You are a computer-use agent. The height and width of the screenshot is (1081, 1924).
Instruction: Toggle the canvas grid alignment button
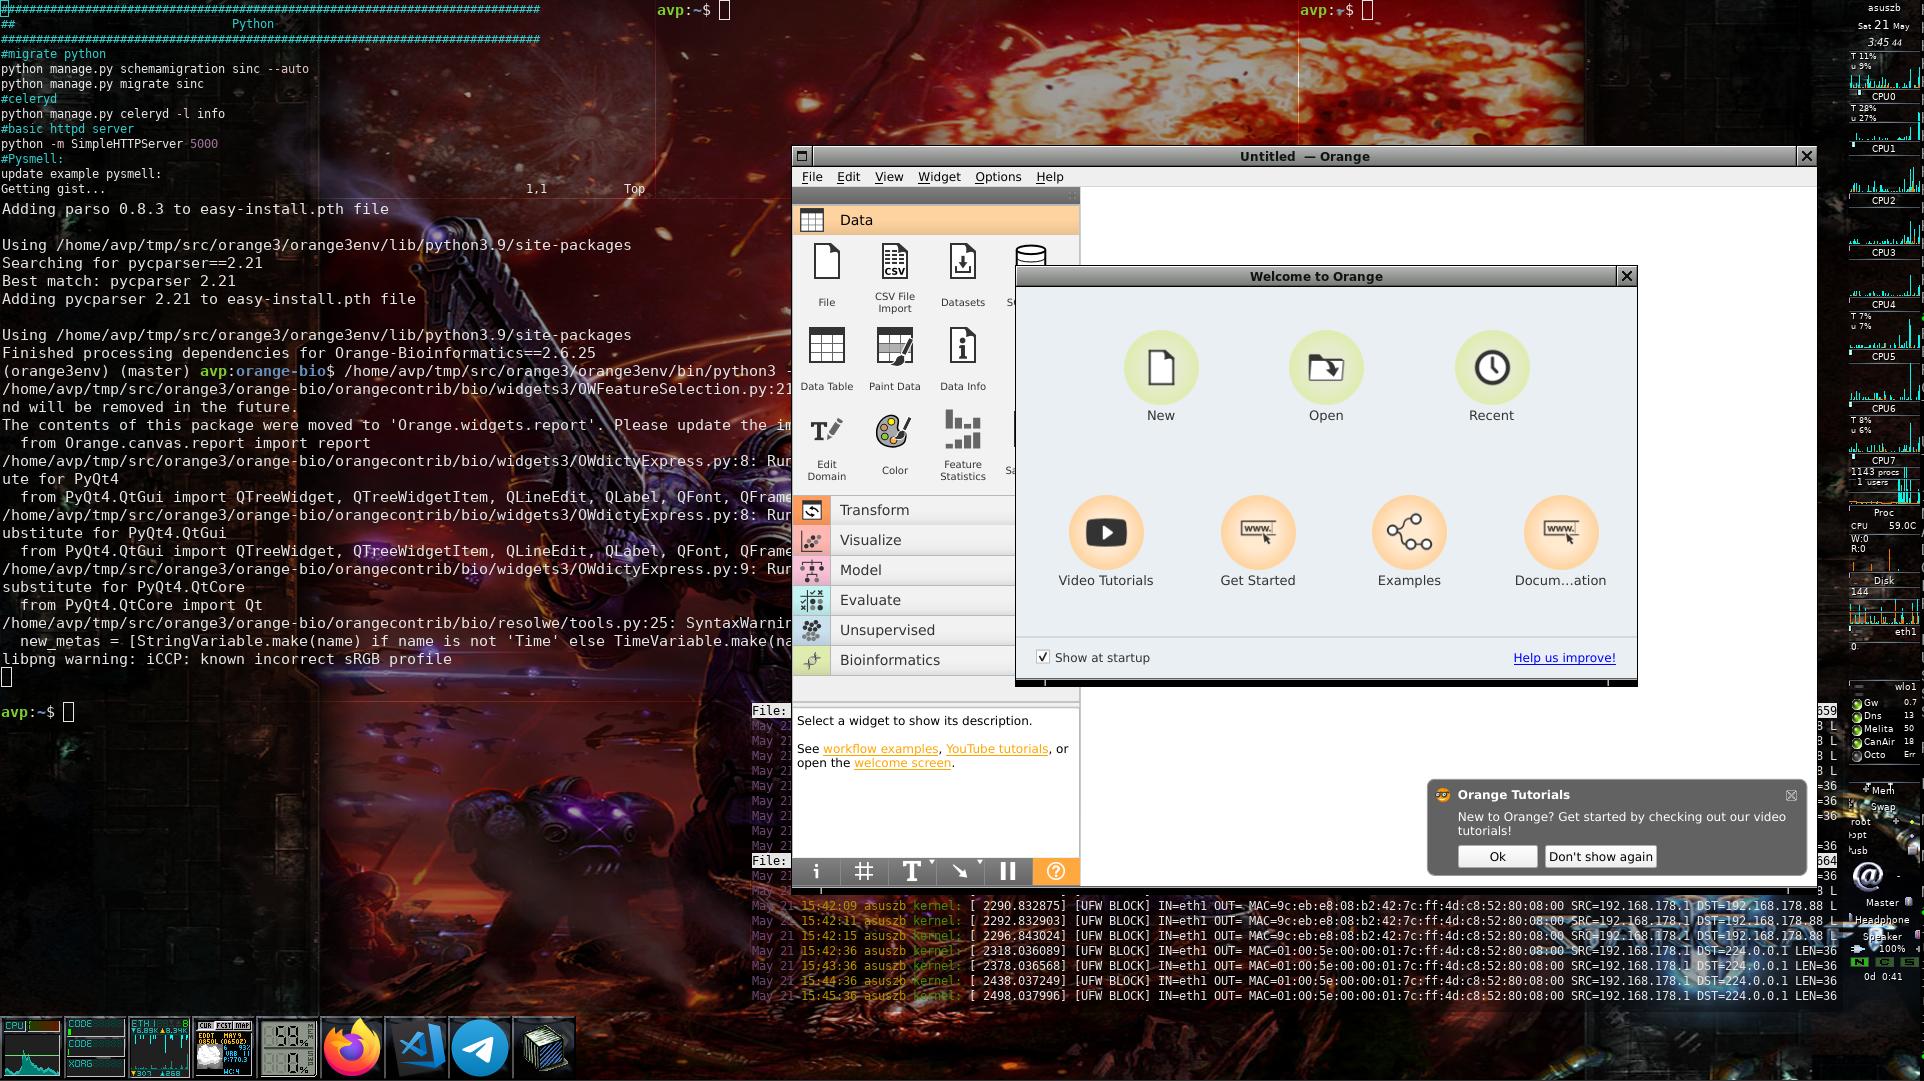pos(863,872)
